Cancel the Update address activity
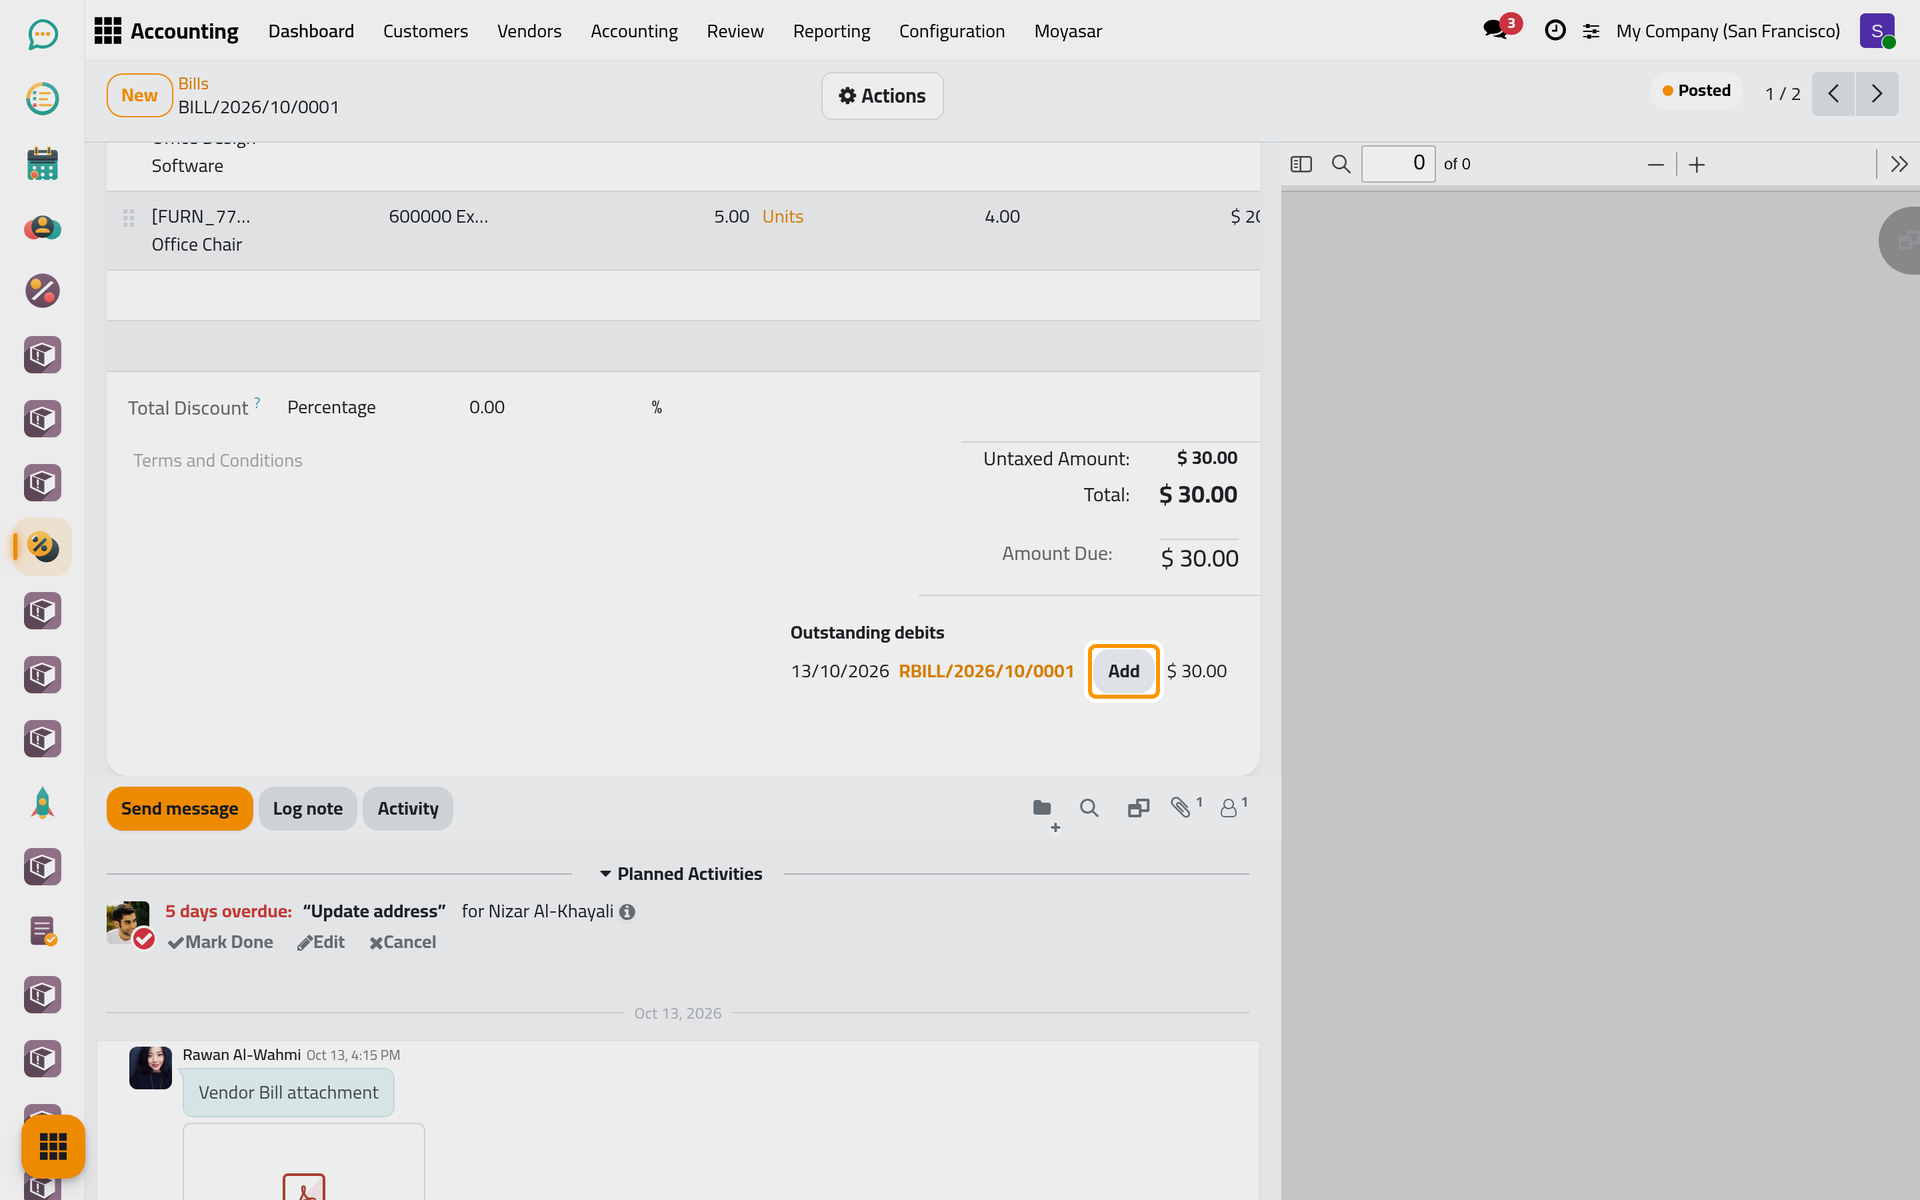The width and height of the screenshot is (1920, 1200). (402, 942)
